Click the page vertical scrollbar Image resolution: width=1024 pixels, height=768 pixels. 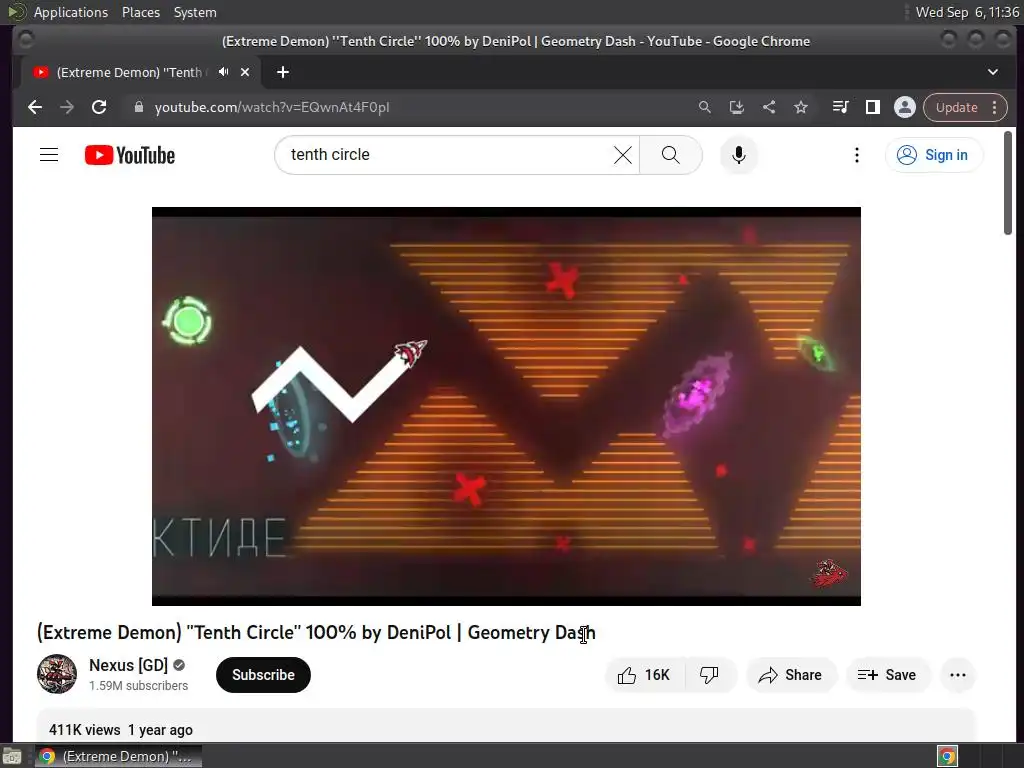pos(1008,183)
